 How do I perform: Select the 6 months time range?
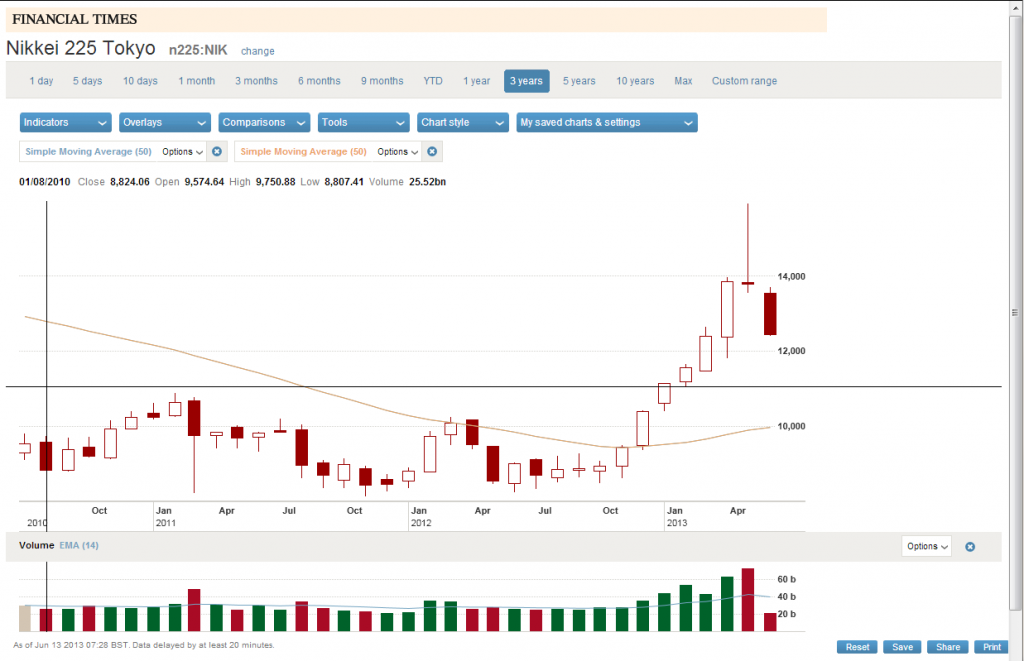point(319,81)
